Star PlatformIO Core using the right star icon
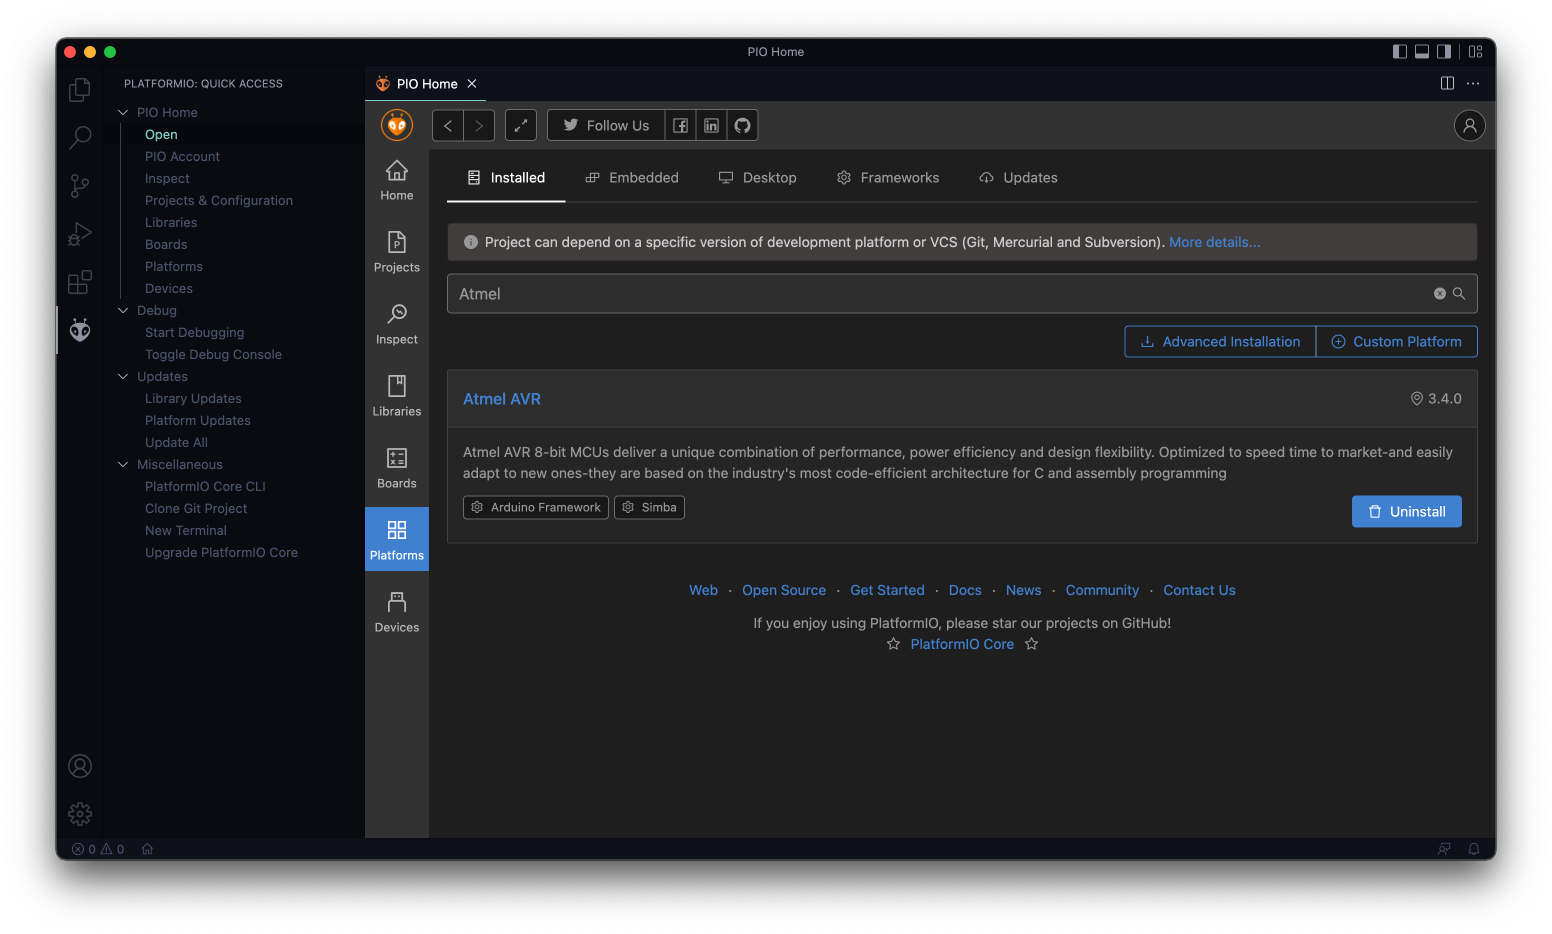 pos(1032,644)
